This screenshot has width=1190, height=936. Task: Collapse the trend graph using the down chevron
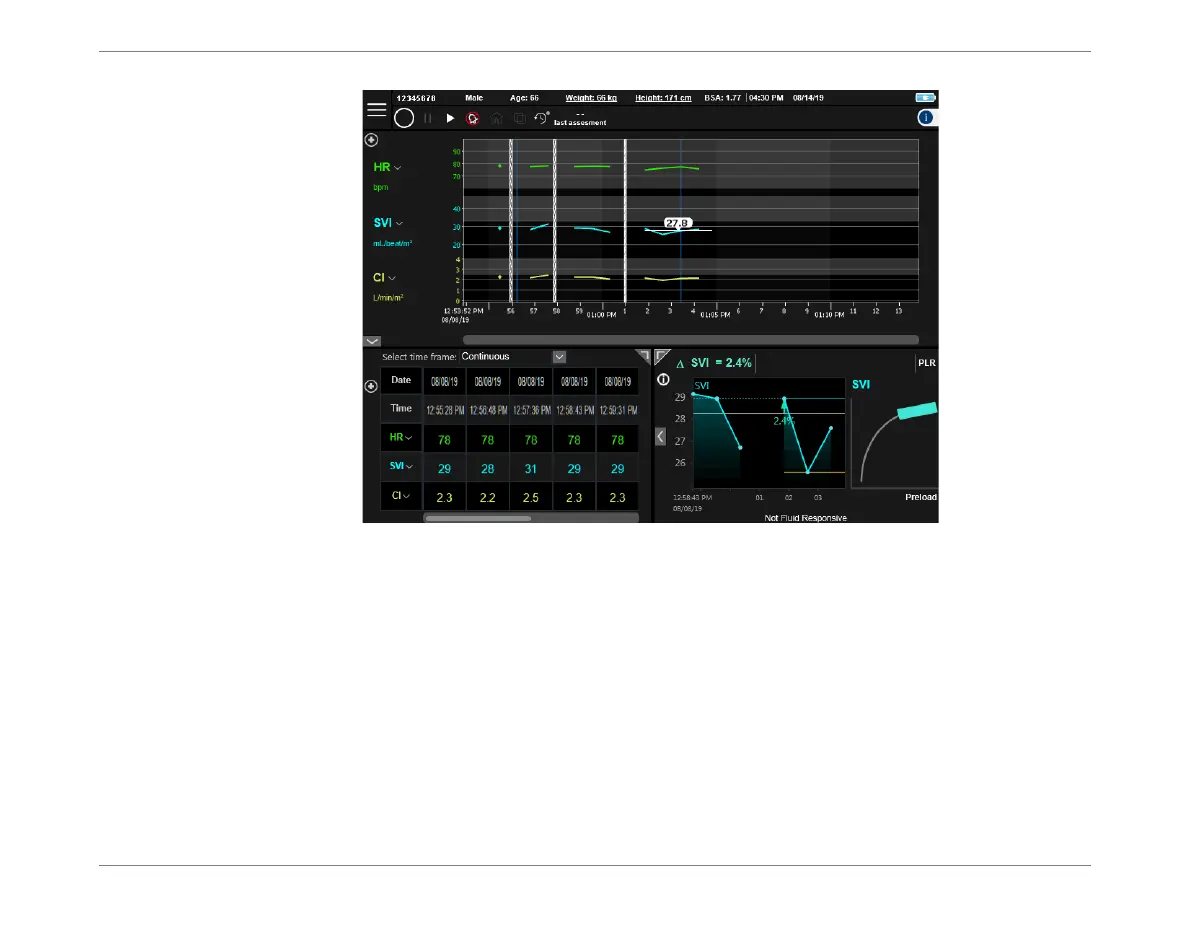(x=372, y=342)
